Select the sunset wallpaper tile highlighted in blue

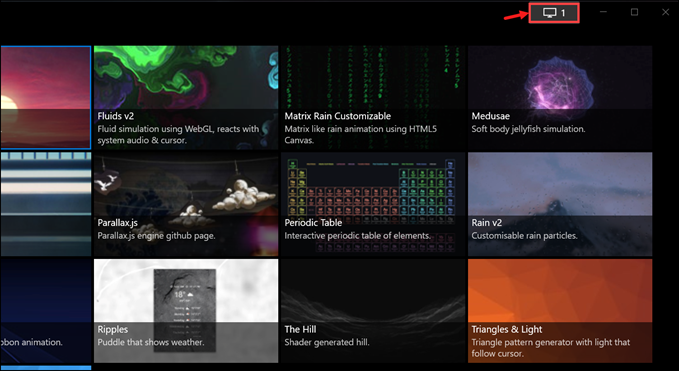(x=45, y=98)
